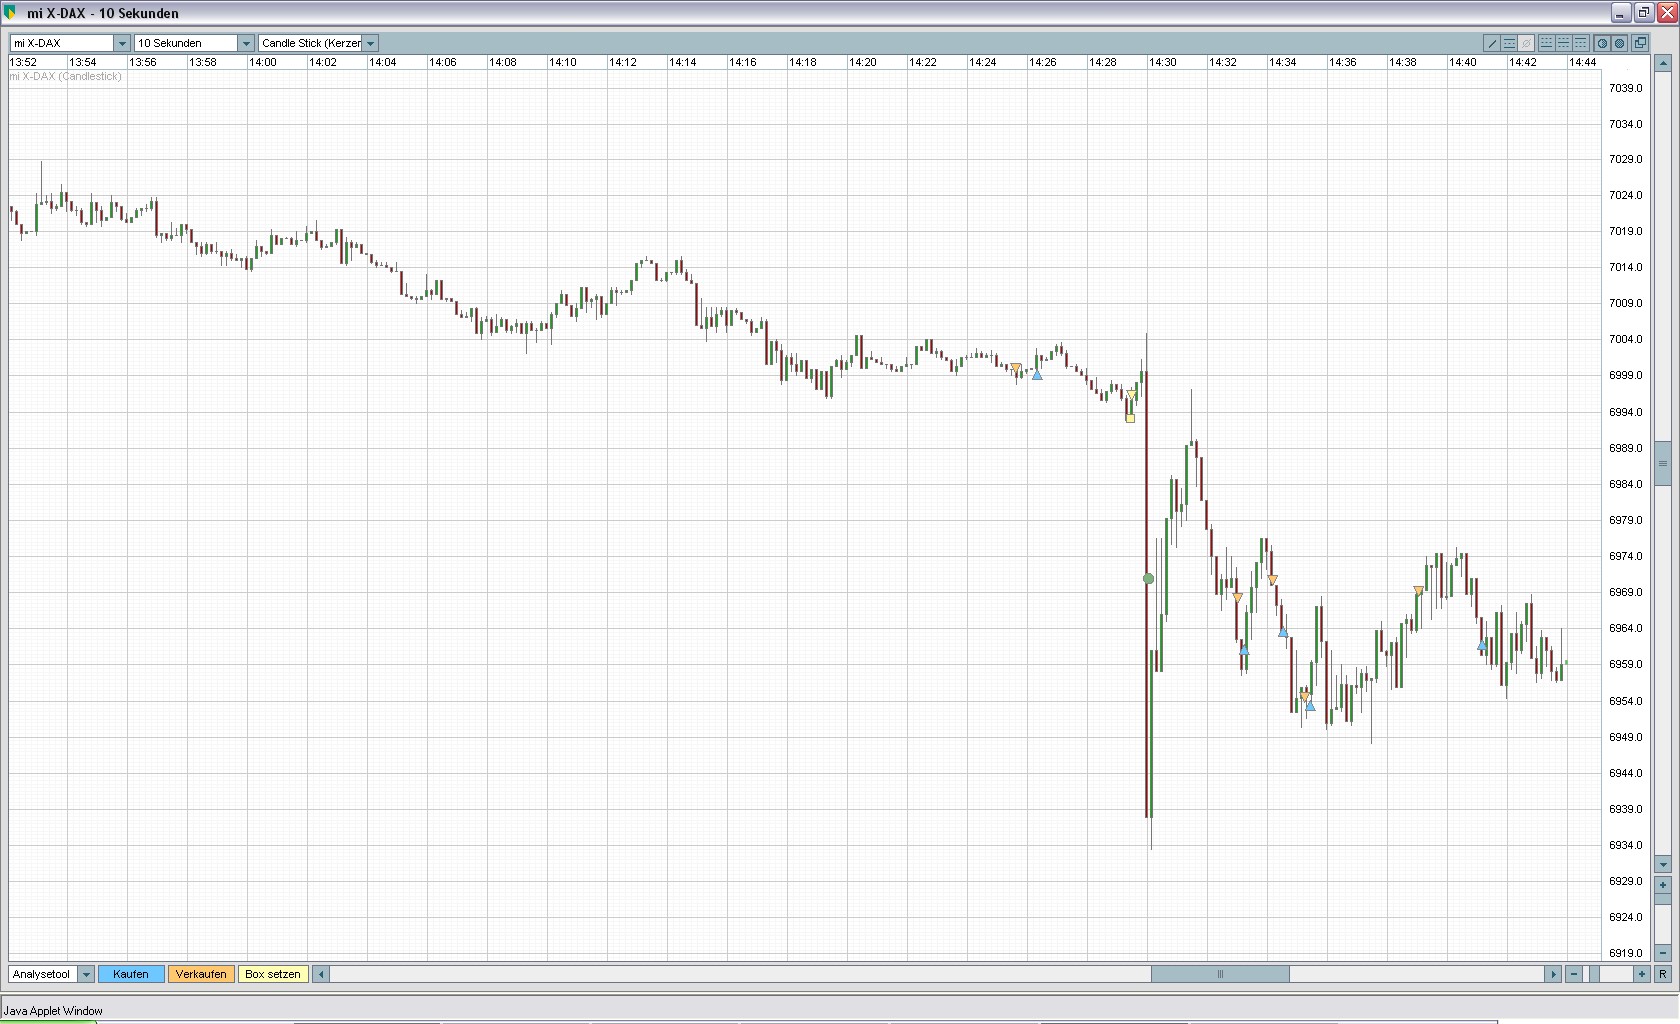Image resolution: width=1680 pixels, height=1024 pixels.
Task: Toggle the fully filled octagon marker icon
Action: coord(1619,43)
